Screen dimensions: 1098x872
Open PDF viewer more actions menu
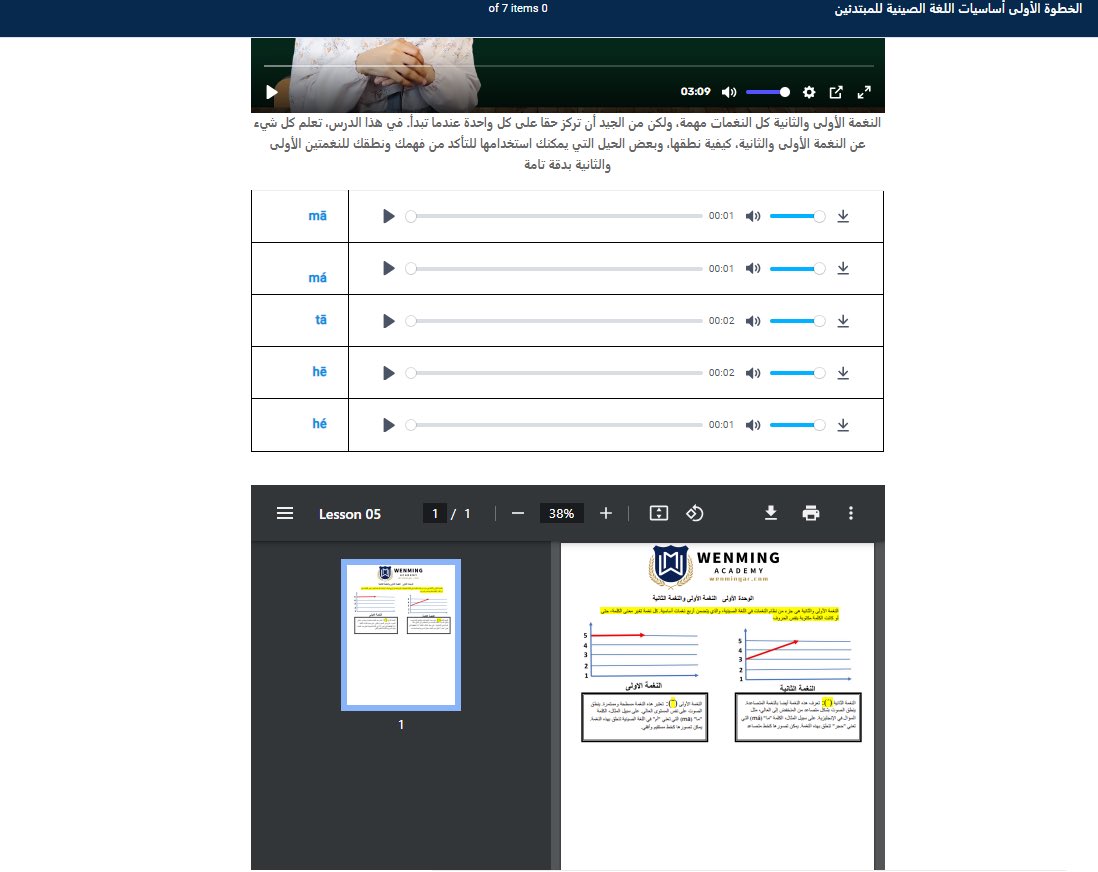point(851,513)
